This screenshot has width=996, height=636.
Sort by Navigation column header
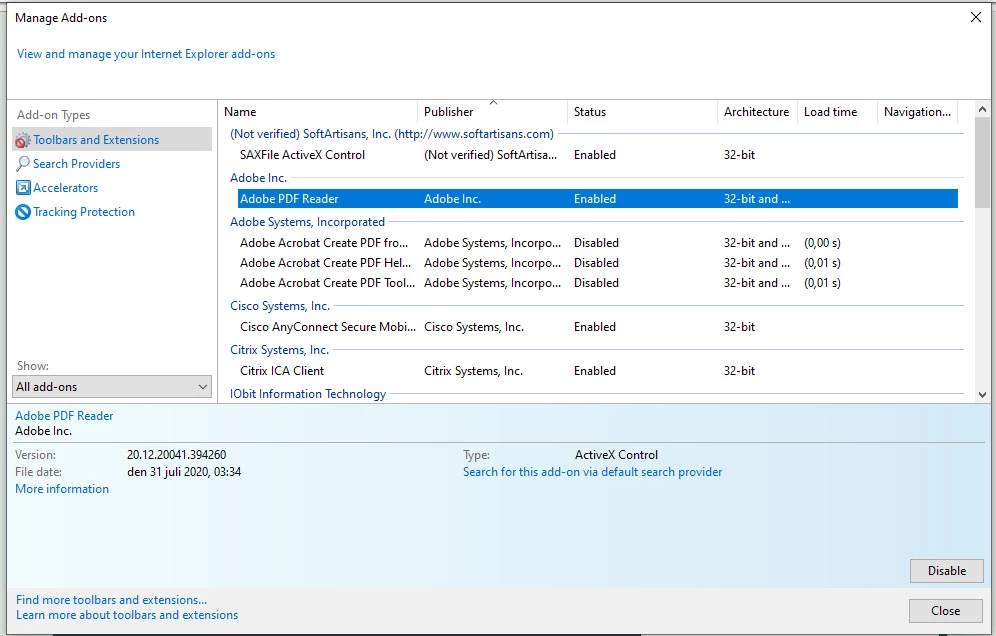917,112
